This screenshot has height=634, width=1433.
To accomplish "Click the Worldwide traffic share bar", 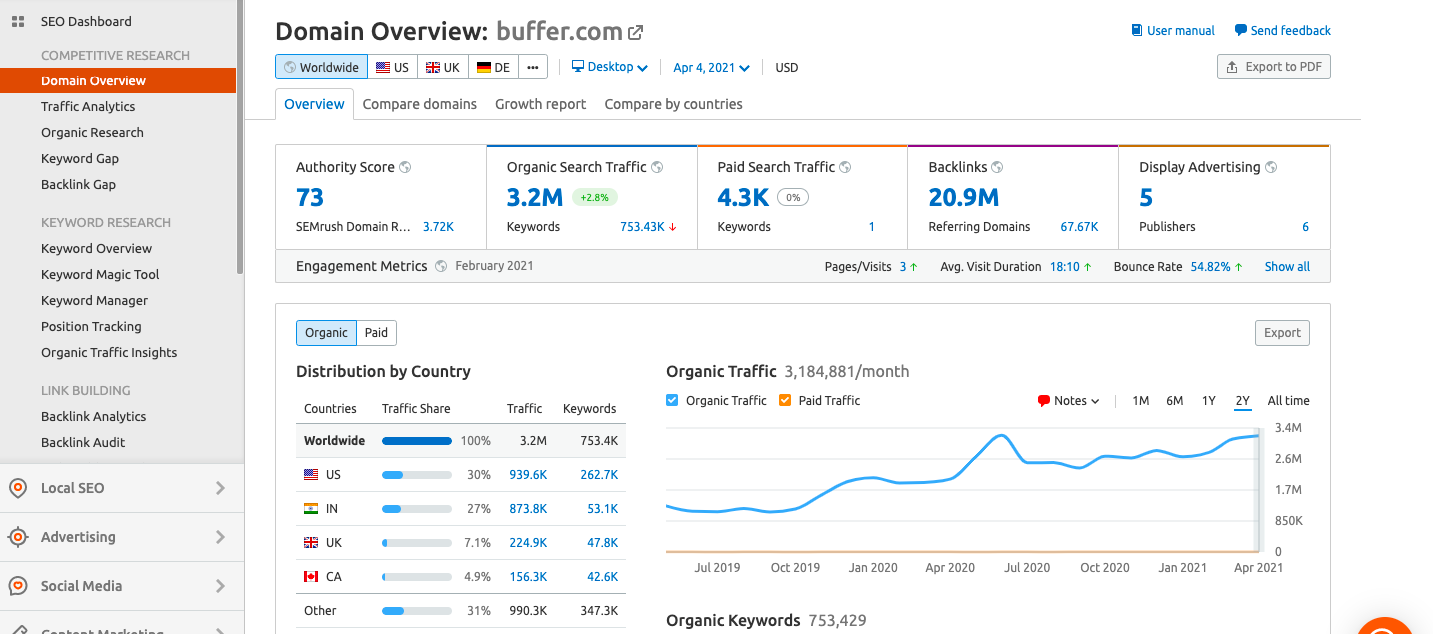I will coord(417,441).
